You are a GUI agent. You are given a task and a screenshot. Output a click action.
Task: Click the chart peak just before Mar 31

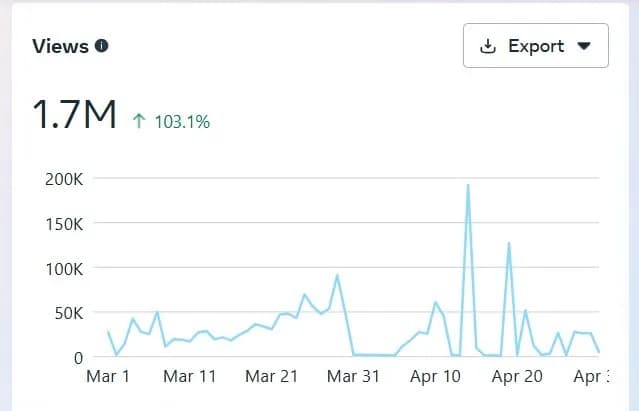(337, 276)
